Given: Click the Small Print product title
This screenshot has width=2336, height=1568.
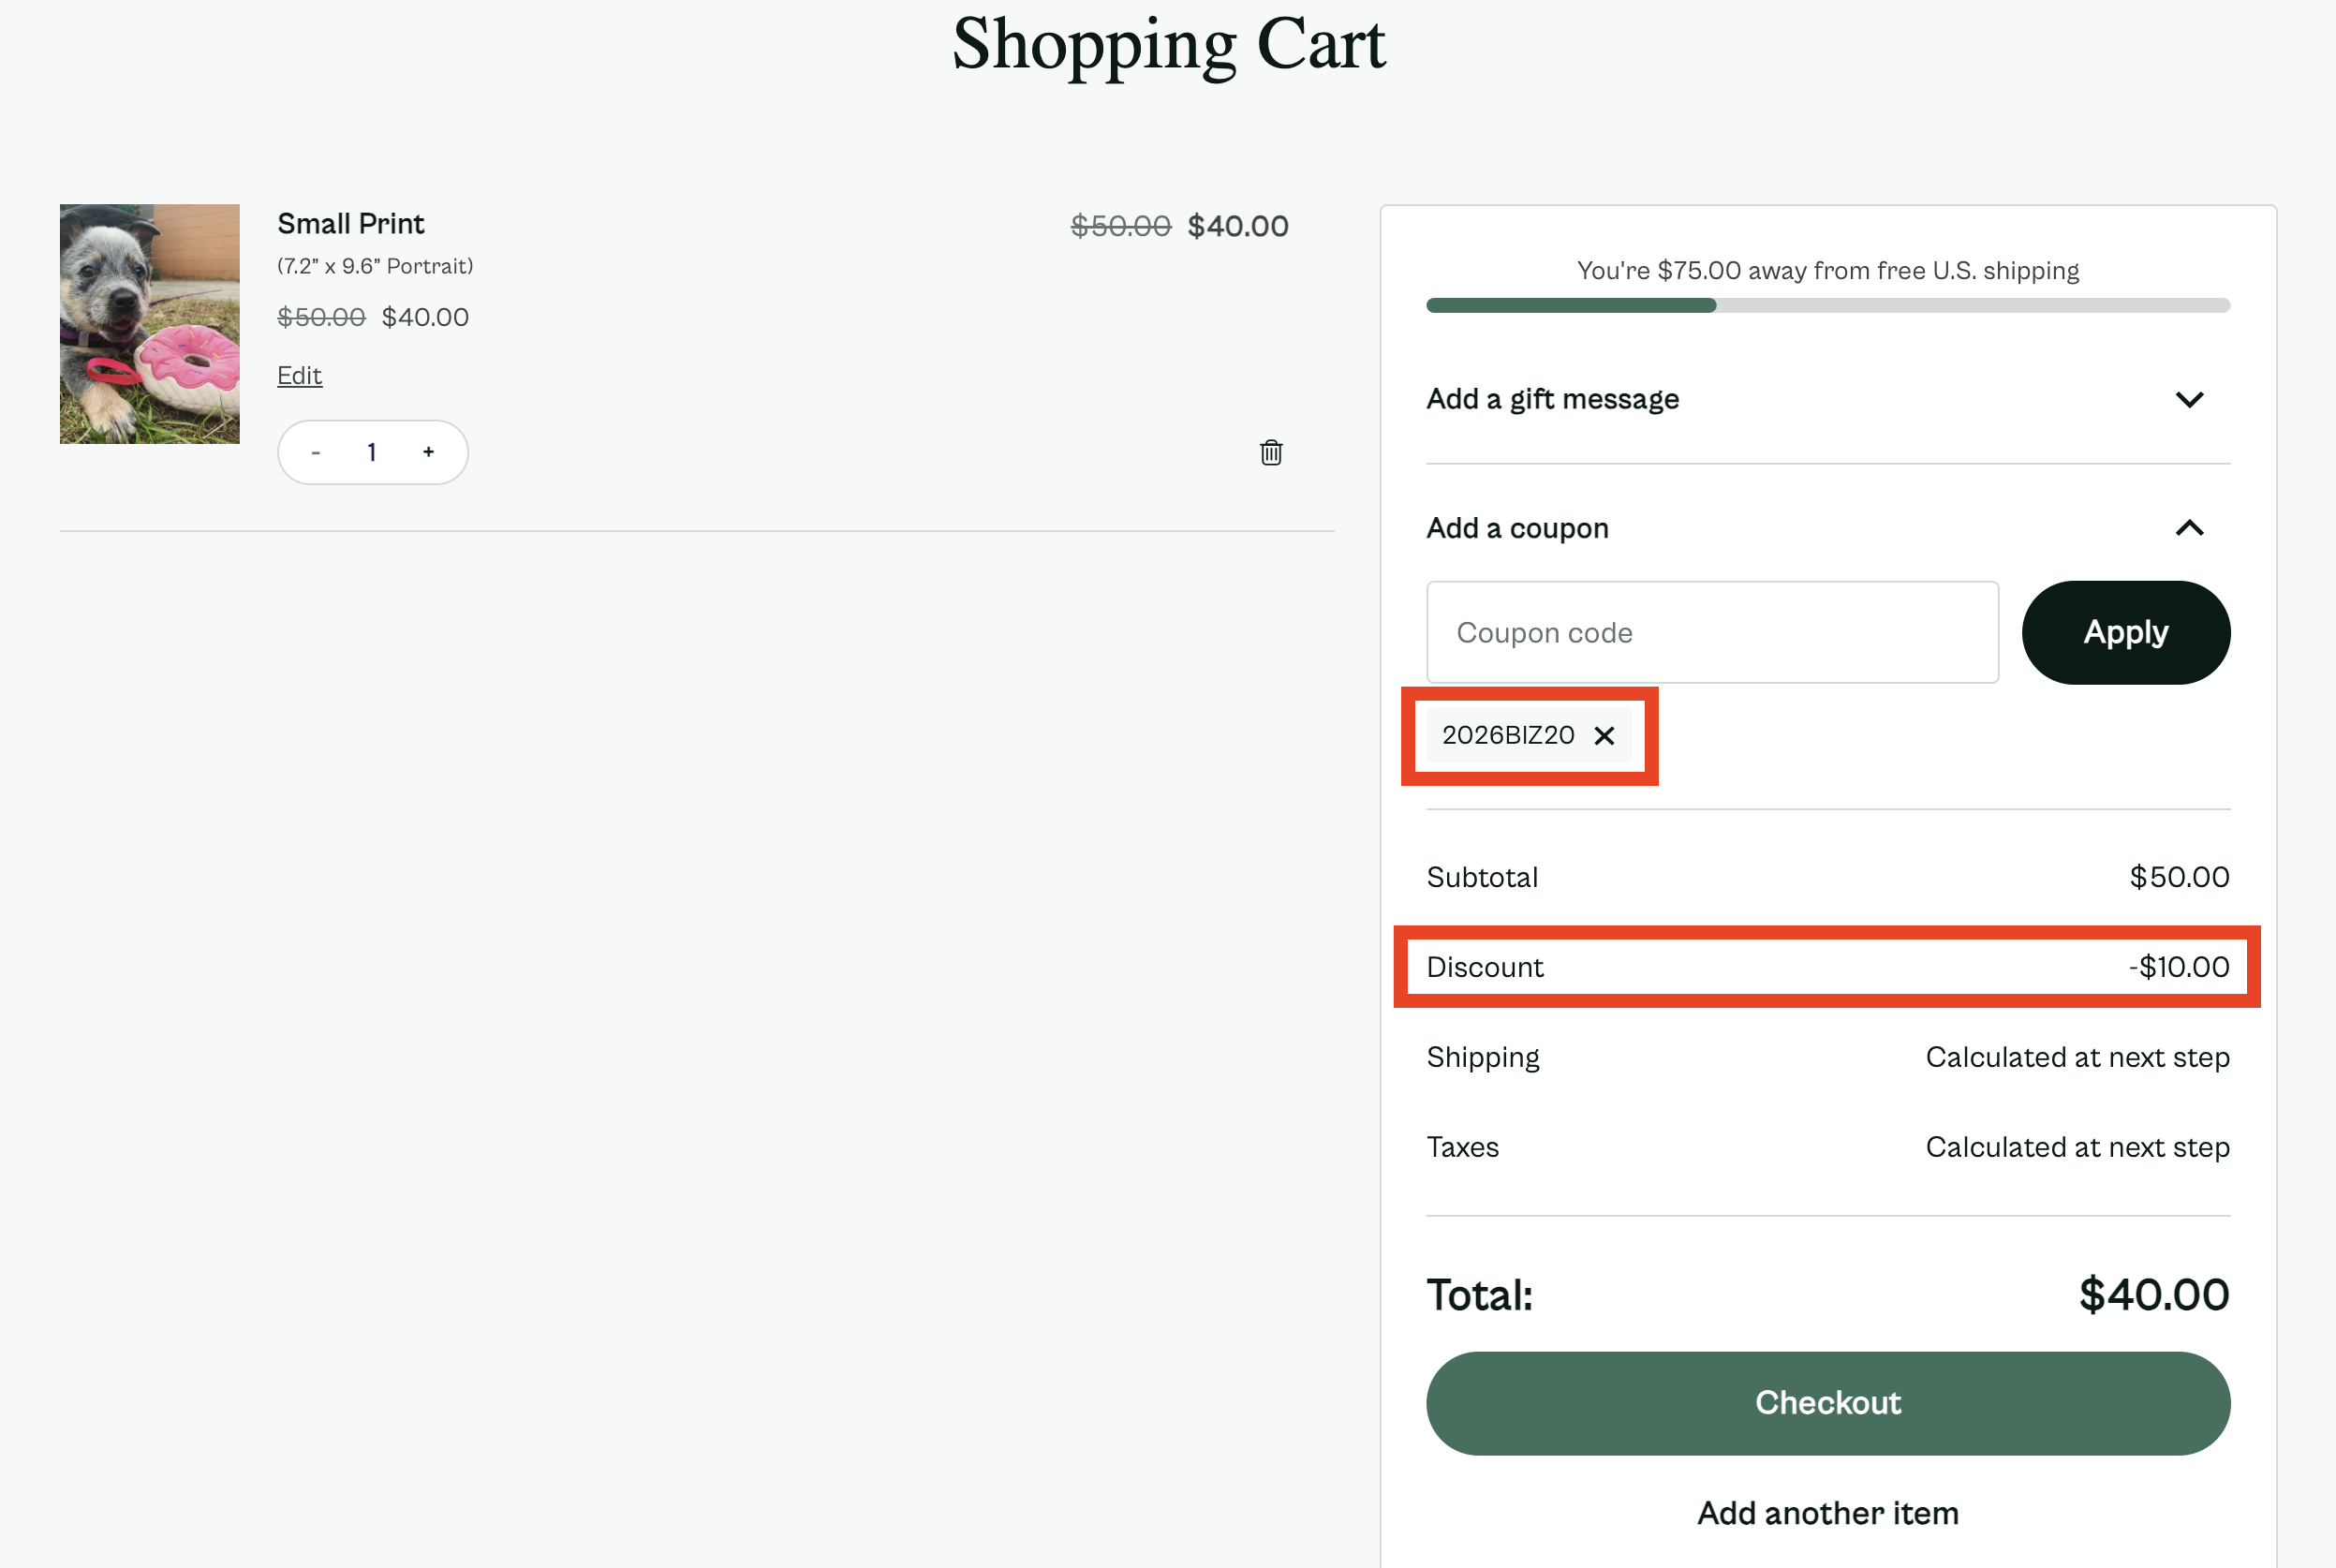Looking at the screenshot, I should tap(351, 224).
